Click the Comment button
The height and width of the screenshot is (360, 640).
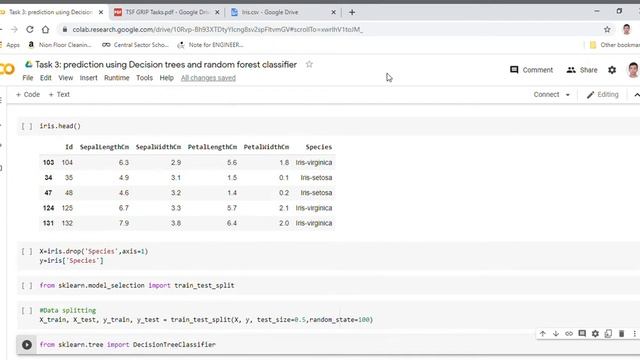pyautogui.click(x=531, y=70)
